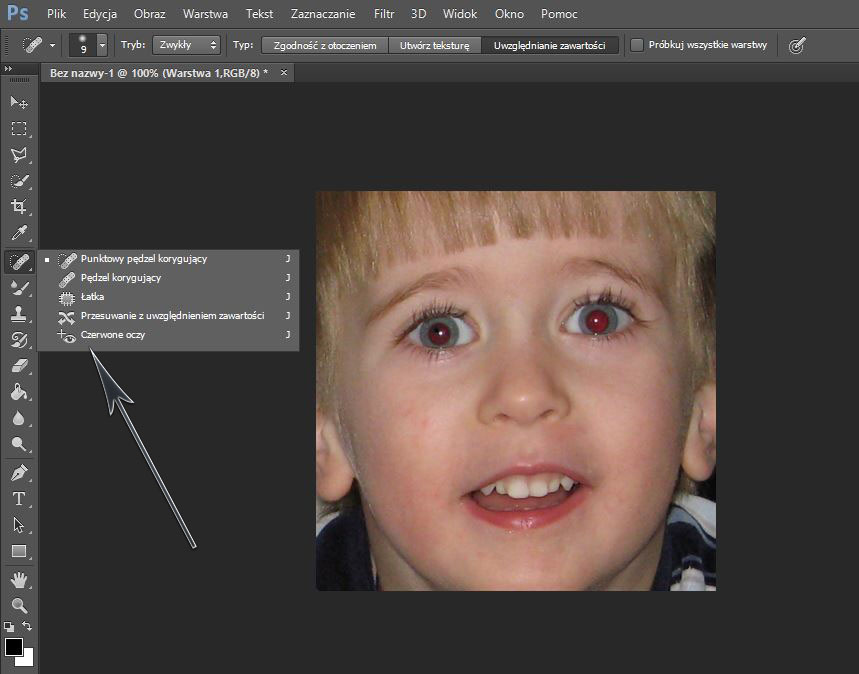Open the Obraz menu
Image resolution: width=859 pixels, height=674 pixels.
[x=150, y=14]
